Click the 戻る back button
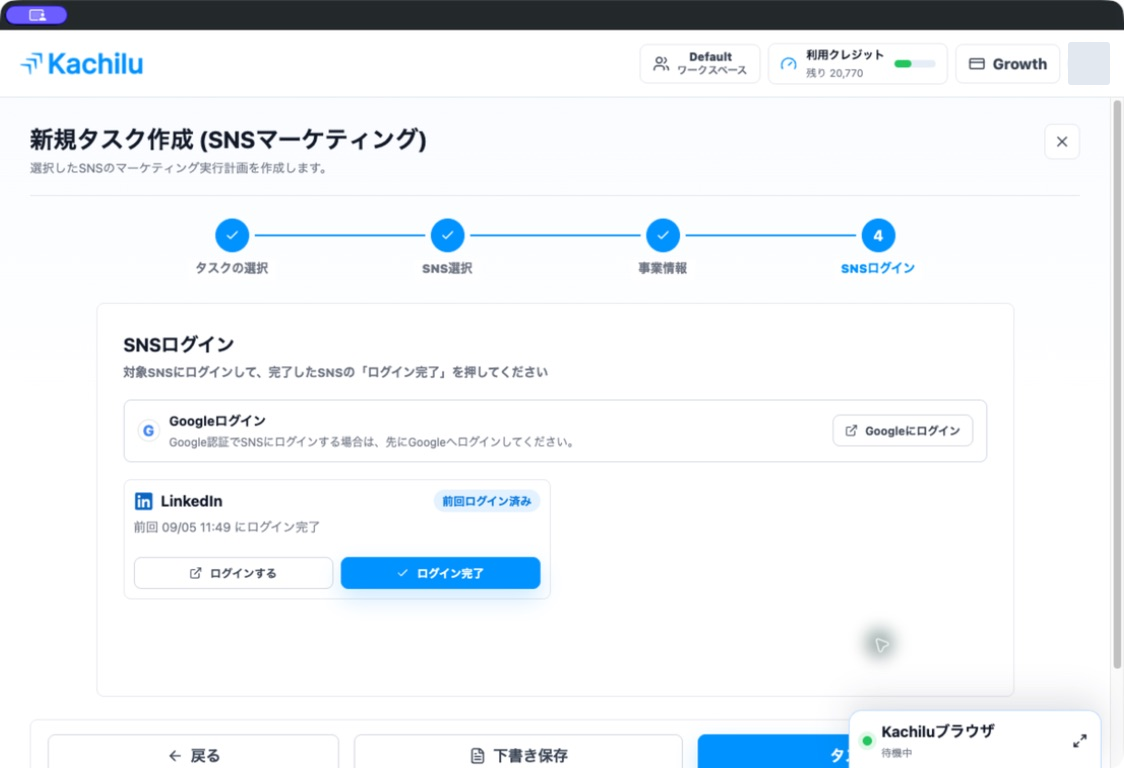Image resolution: width=1124 pixels, height=768 pixels. click(194, 753)
